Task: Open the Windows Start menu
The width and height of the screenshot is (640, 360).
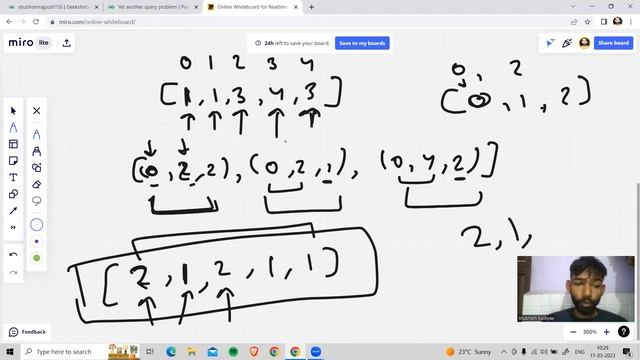Action: click(10, 351)
